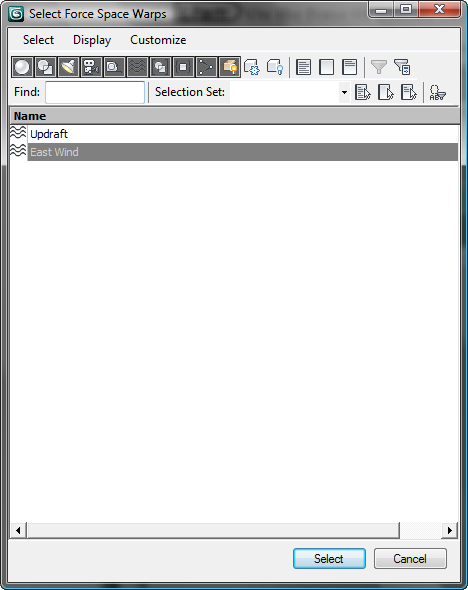Image resolution: width=468 pixels, height=590 pixels.
Task: Open the Display menu
Action: pyautogui.click(x=92, y=40)
